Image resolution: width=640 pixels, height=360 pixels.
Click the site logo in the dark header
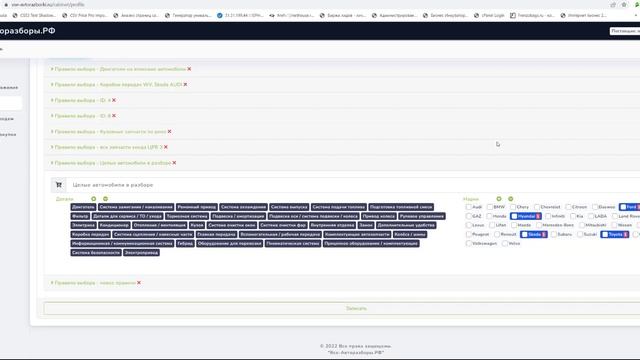[28, 31]
